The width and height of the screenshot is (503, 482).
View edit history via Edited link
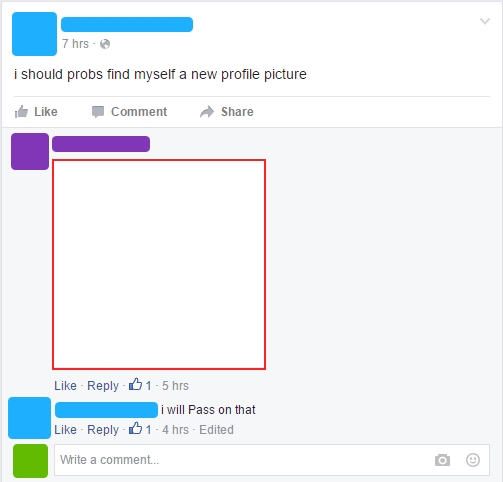pos(216,430)
